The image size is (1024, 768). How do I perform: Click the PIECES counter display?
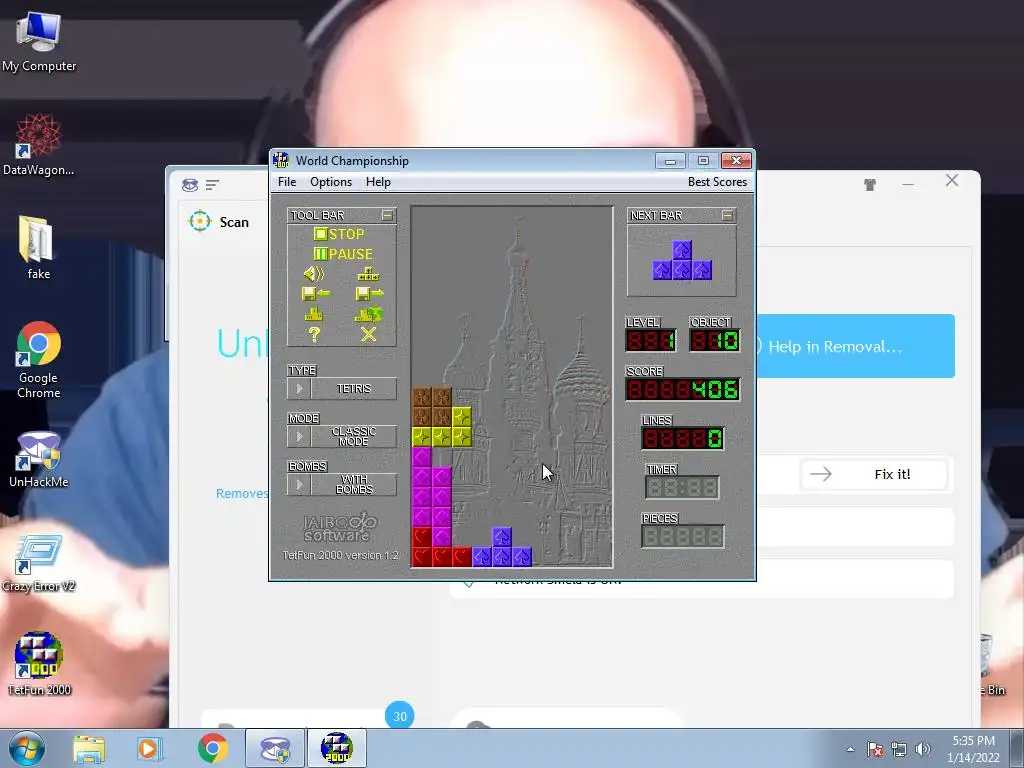pos(682,536)
